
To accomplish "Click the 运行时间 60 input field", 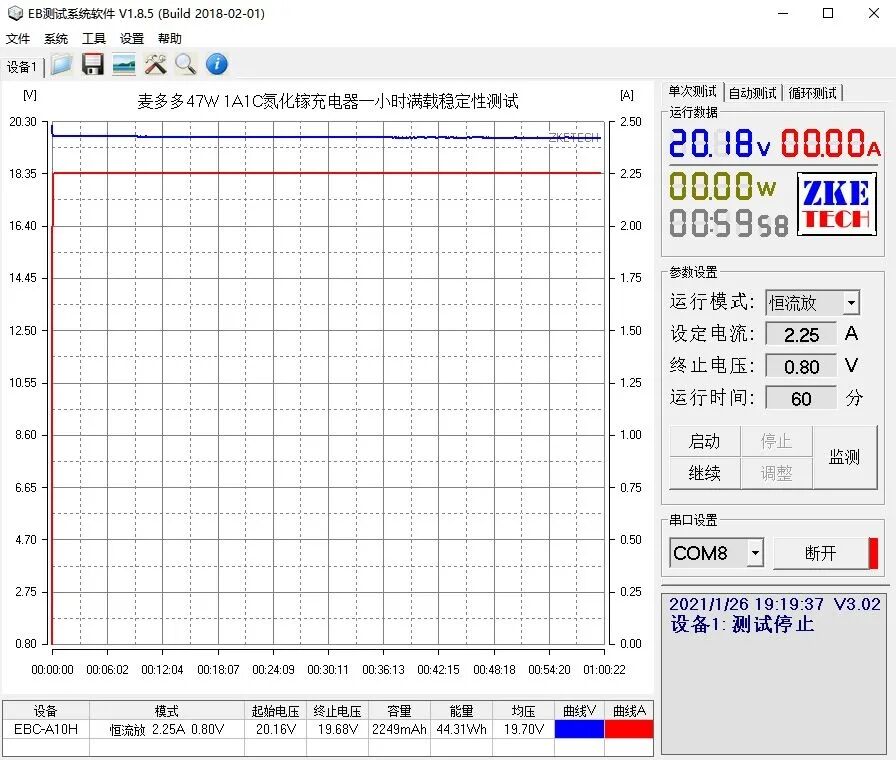I will [801, 398].
